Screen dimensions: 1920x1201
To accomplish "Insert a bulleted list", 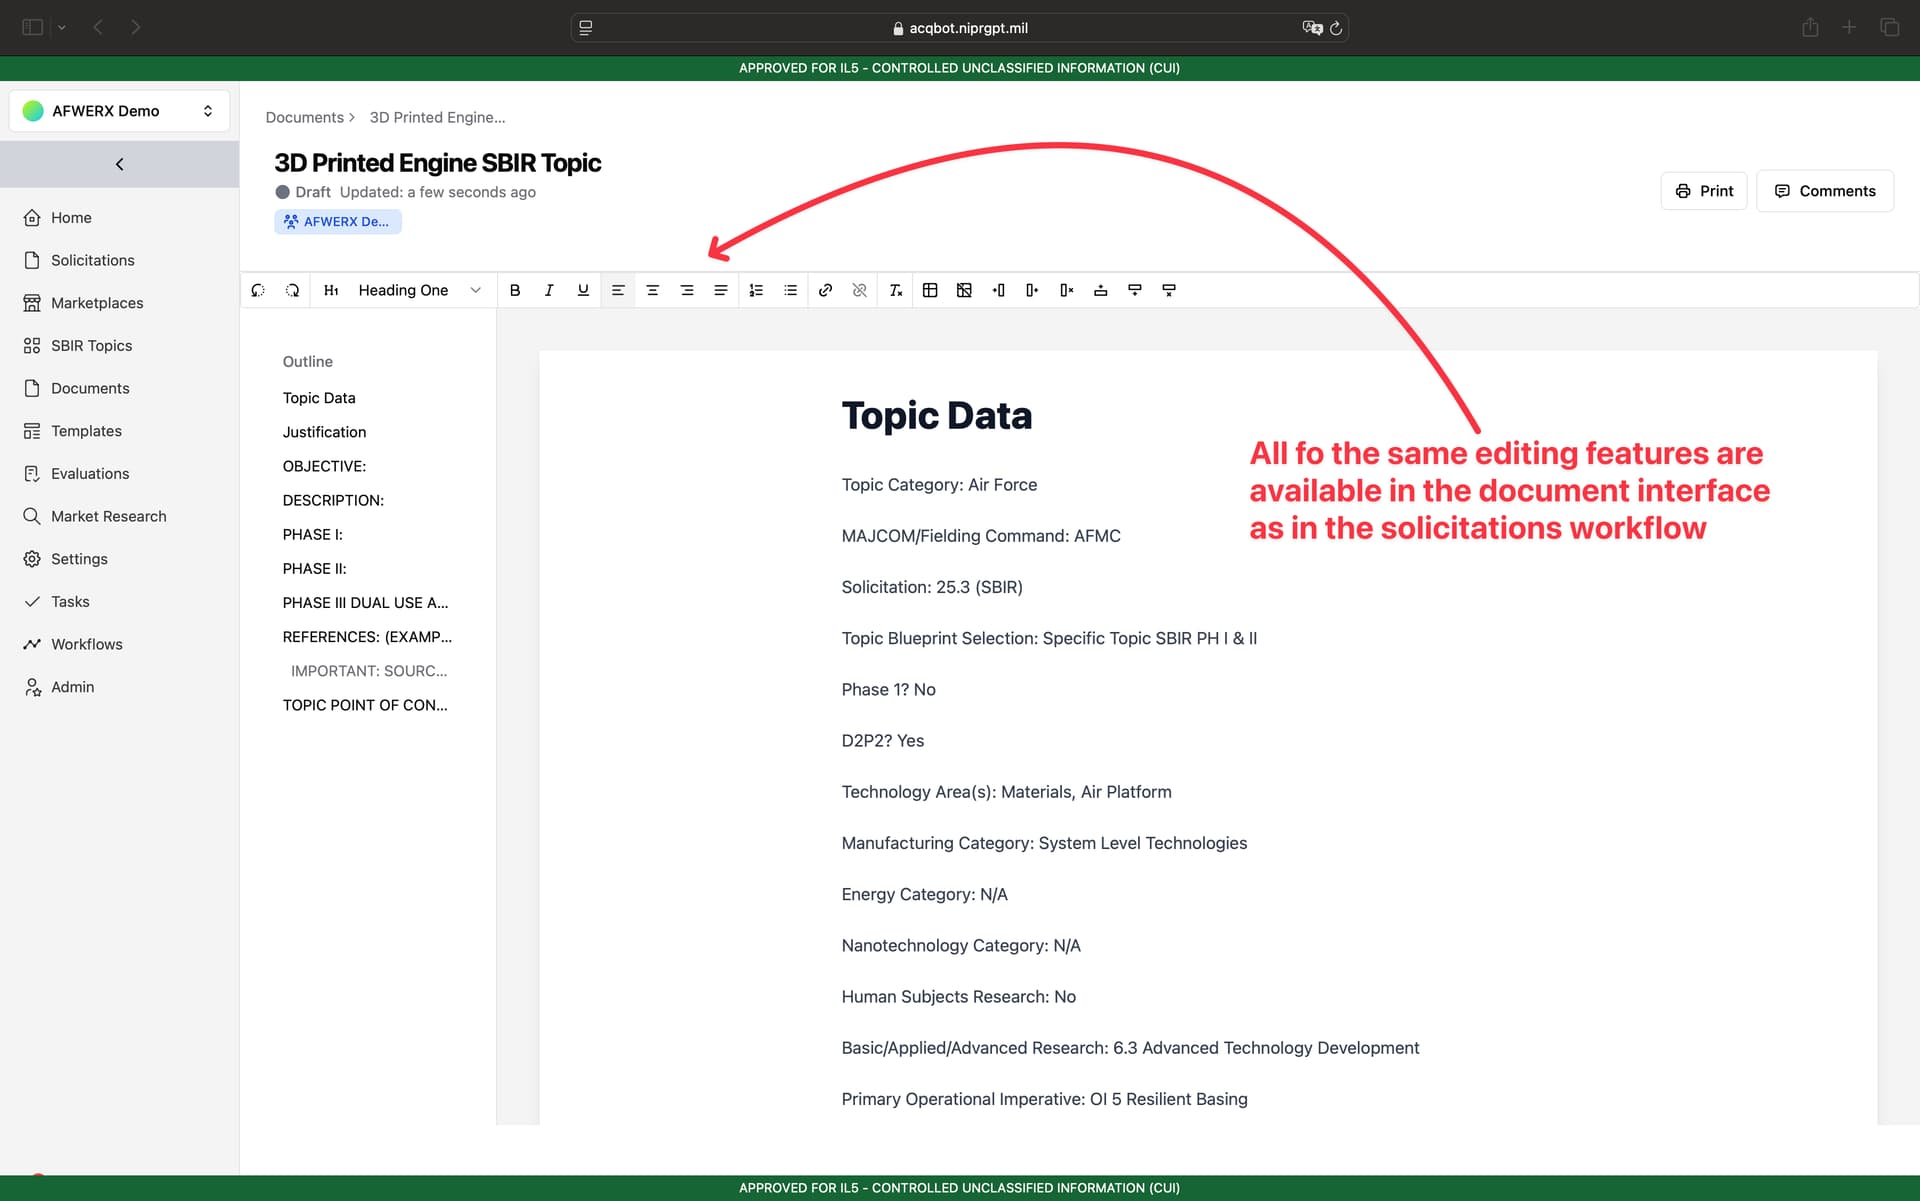I will click(x=790, y=290).
